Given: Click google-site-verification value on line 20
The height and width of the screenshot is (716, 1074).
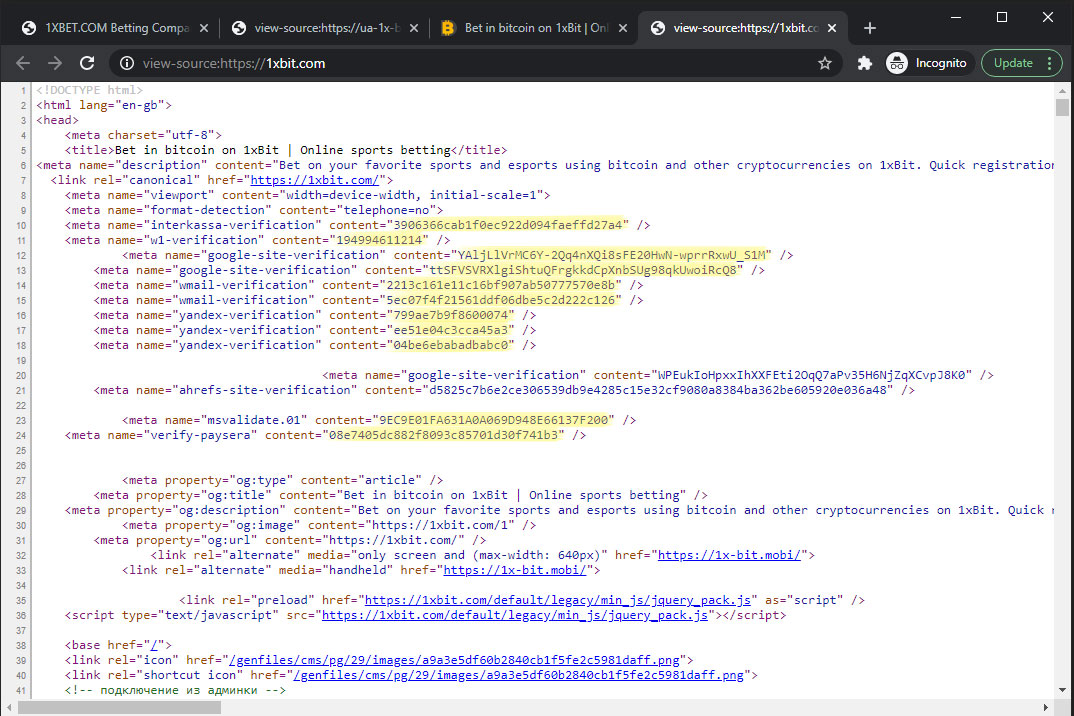Looking at the screenshot, I should click(811, 375).
